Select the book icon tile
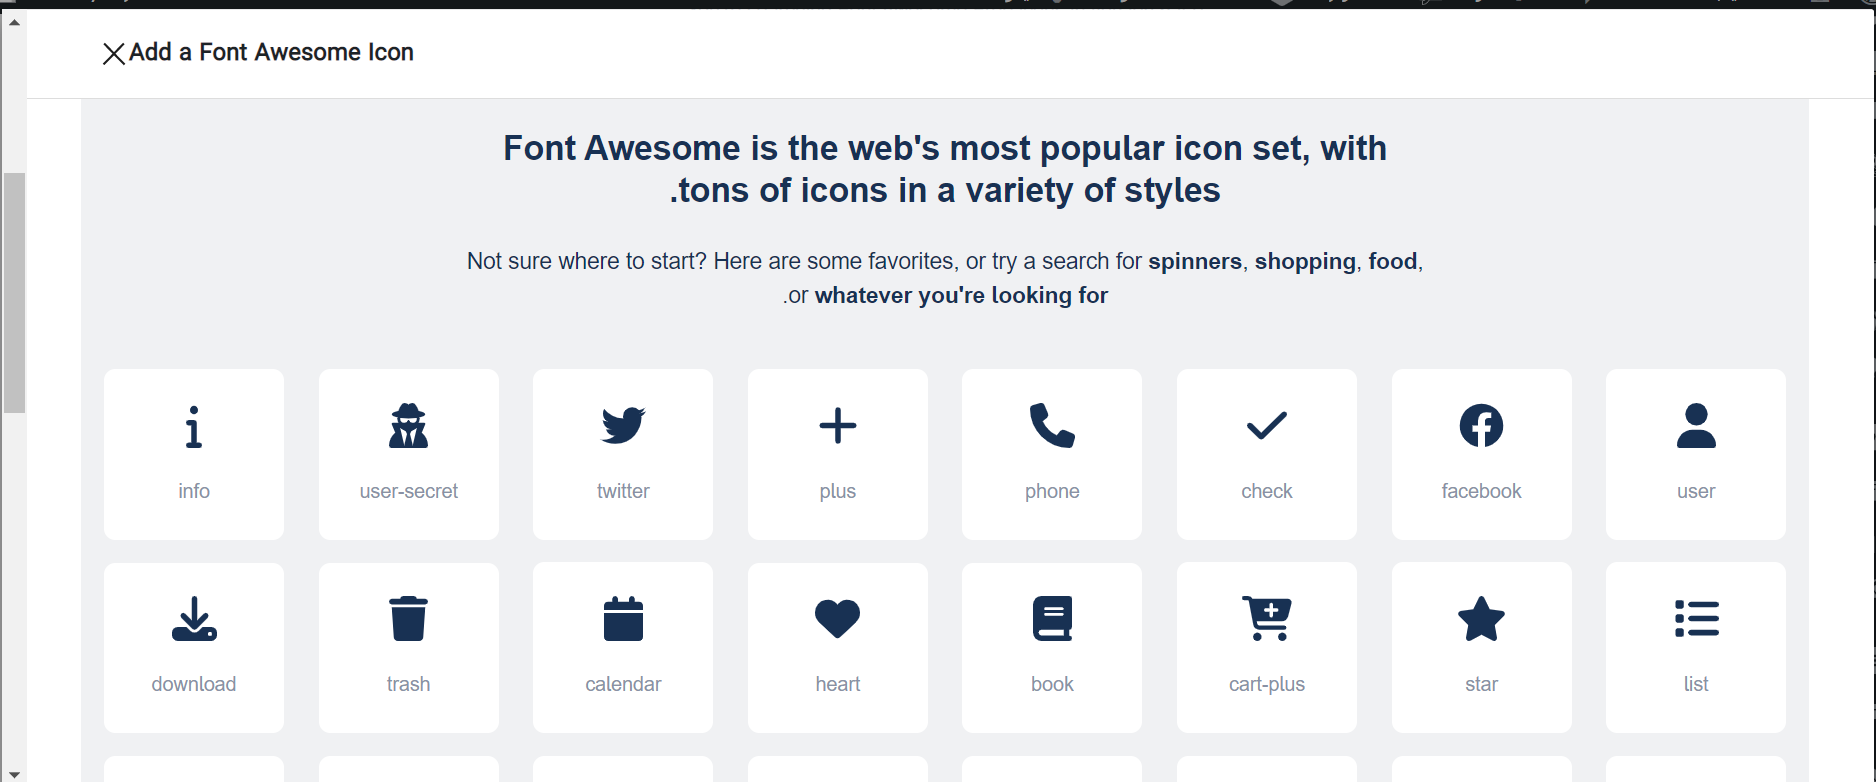Viewport: 1876px width, 782px height. click(x=1052, y=647)
